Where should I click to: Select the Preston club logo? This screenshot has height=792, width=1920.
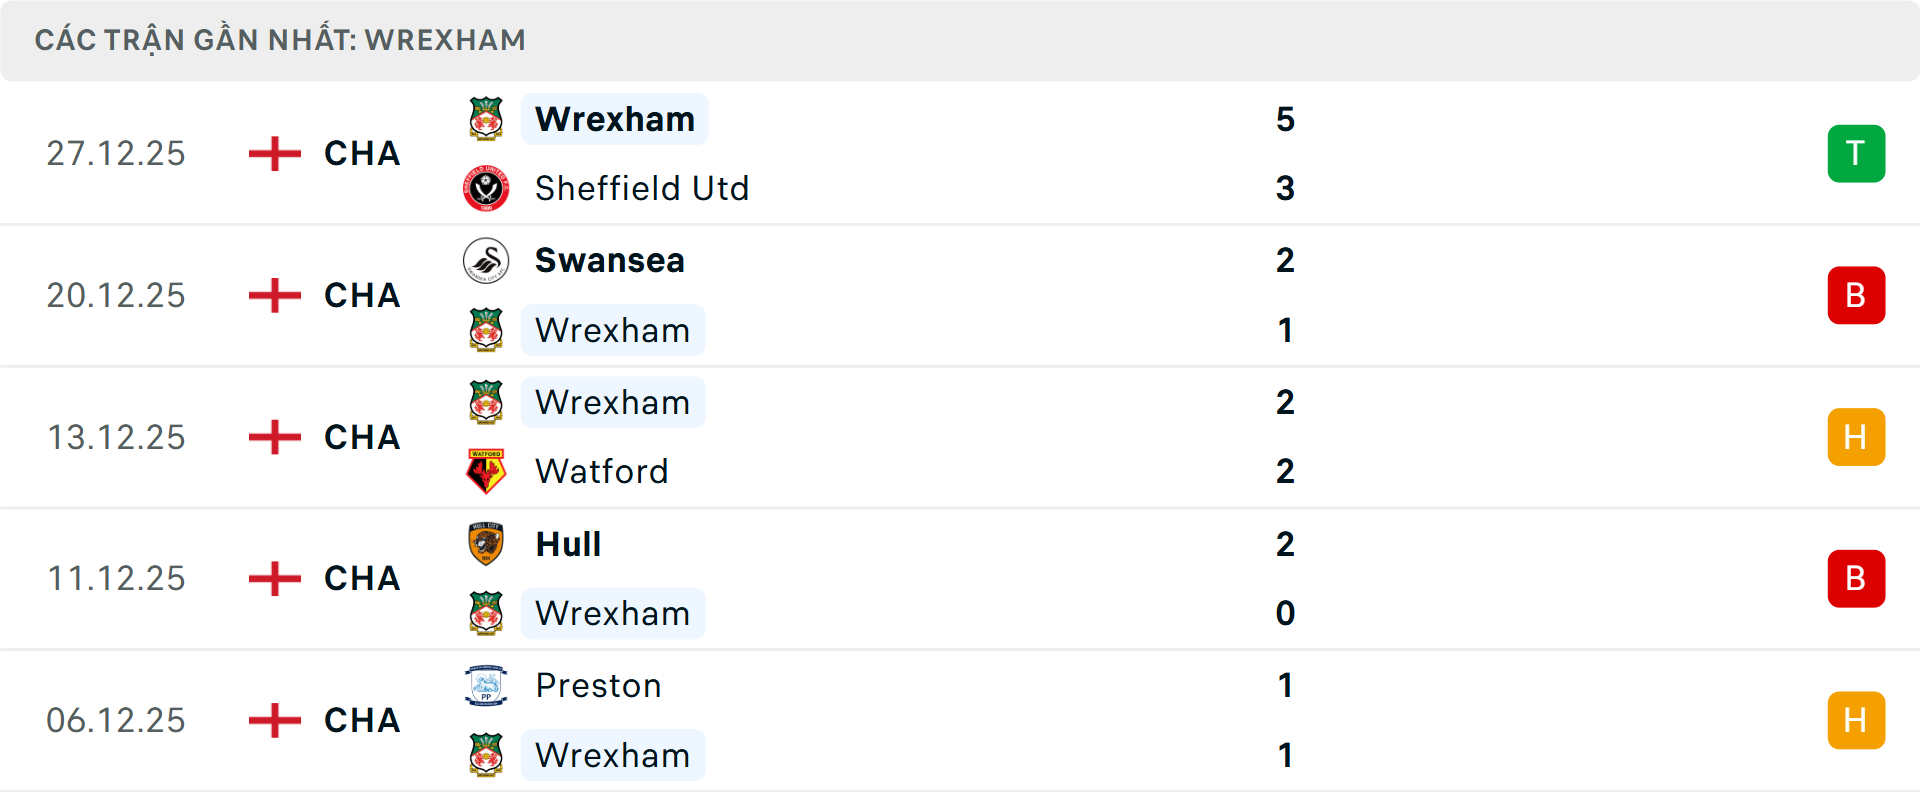tap(487, 686)
